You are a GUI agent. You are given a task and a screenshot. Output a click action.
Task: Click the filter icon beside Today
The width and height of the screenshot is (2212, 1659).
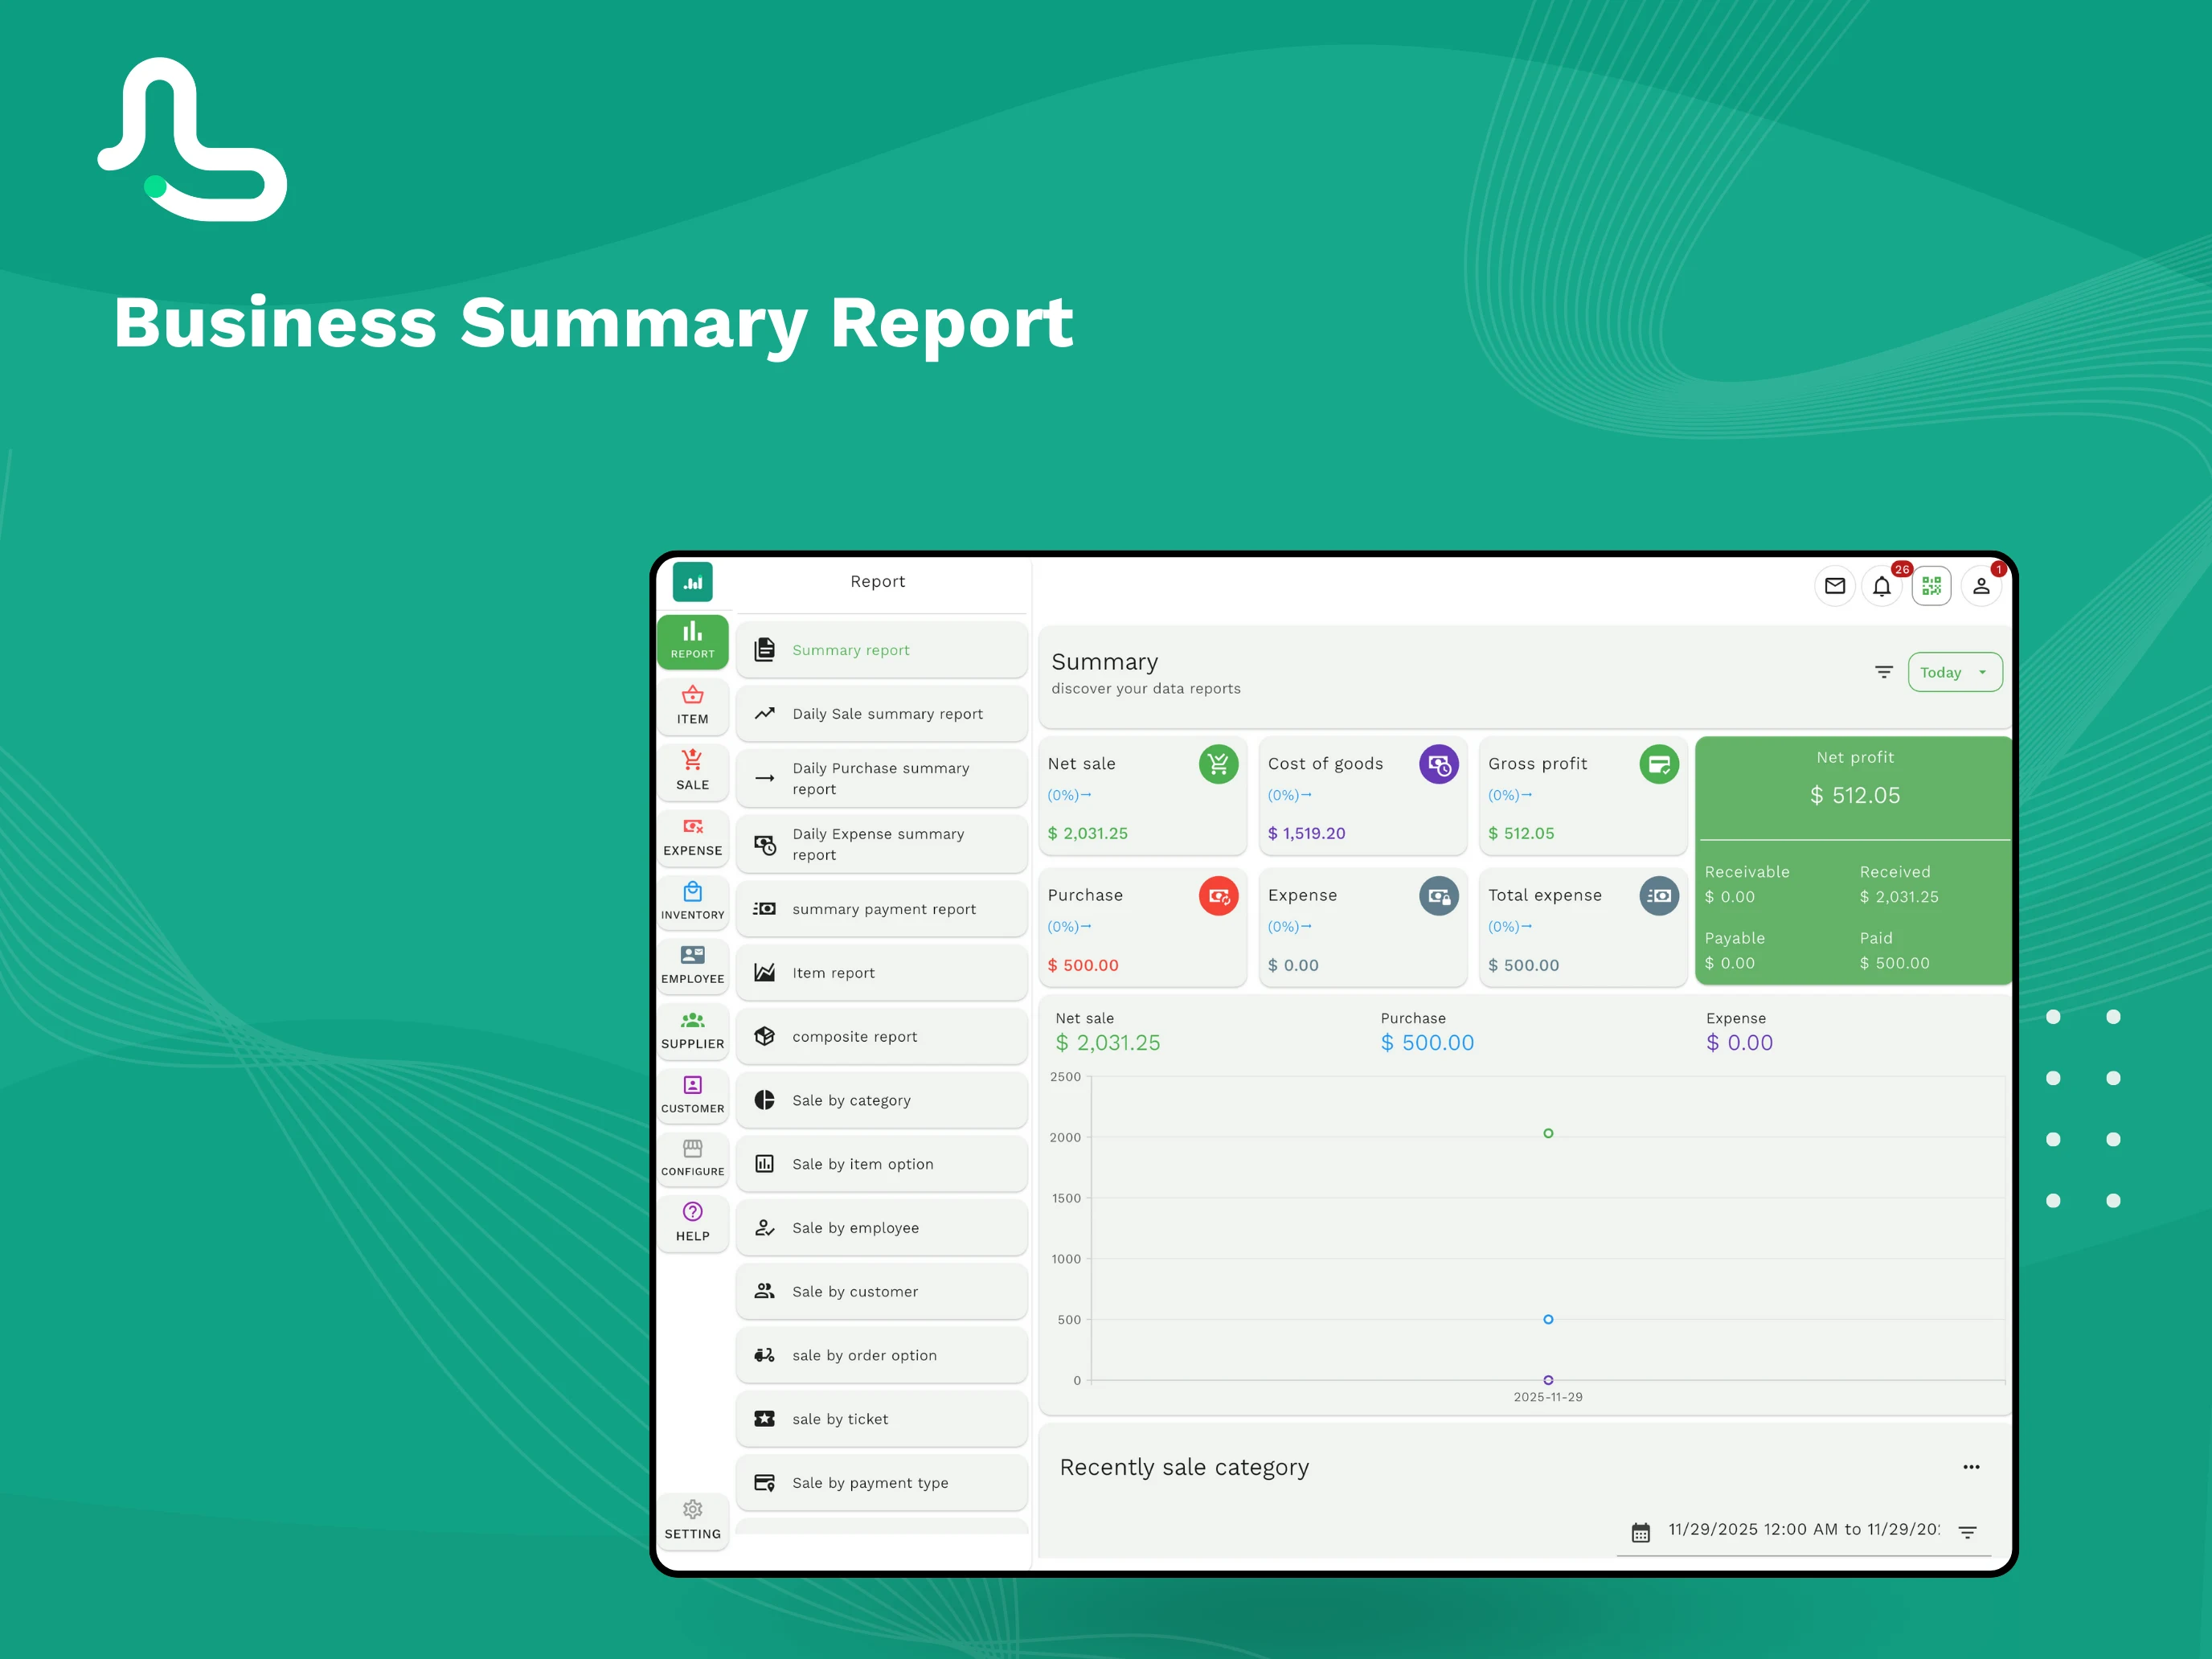coord(1884,672)
